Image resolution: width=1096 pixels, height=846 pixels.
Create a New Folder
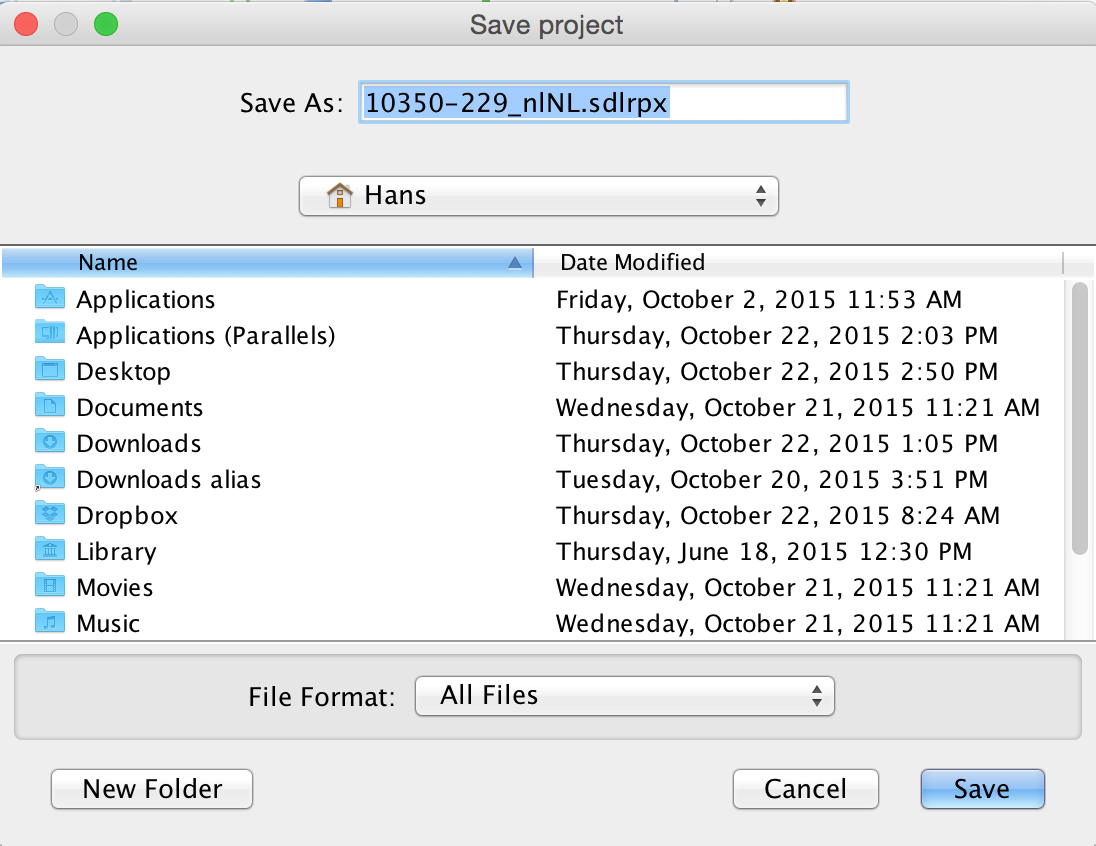[x=152, y=789]
